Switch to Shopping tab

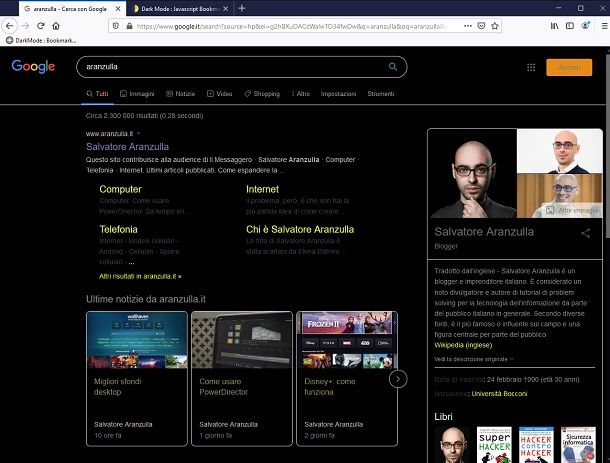pos(262,94)
